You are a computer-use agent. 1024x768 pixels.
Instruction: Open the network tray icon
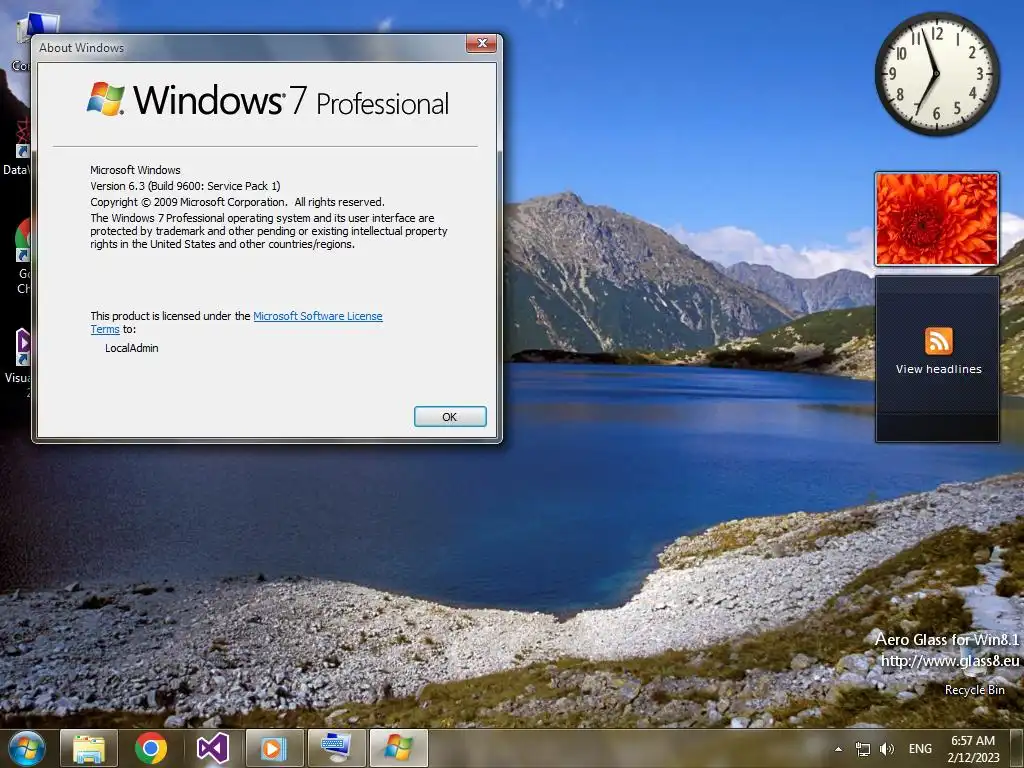point(863,749)
